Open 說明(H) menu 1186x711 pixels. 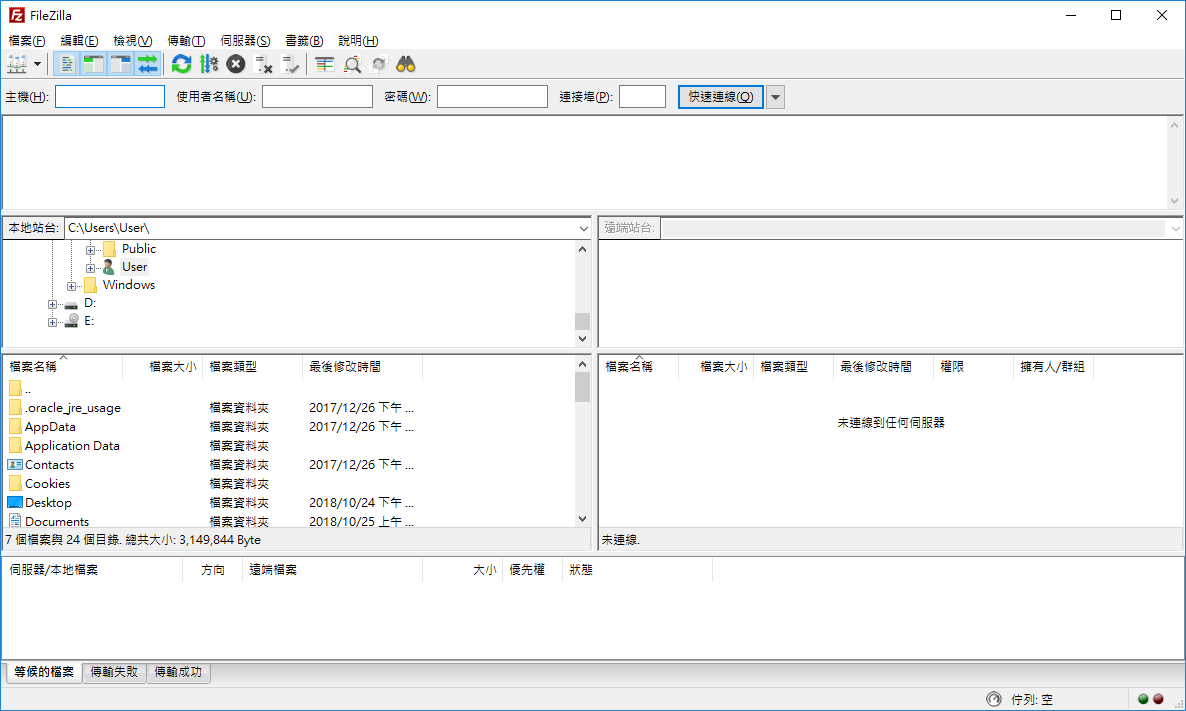358,41
